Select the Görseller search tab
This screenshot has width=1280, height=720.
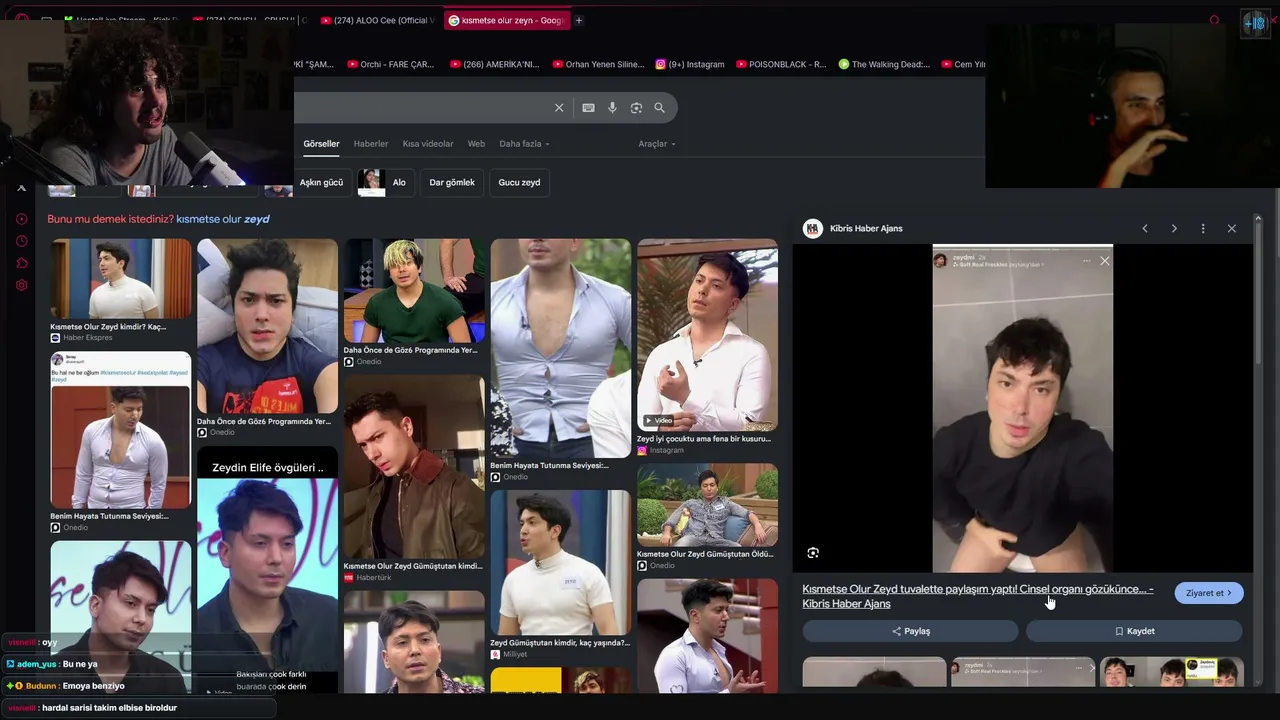click(322, 144)
